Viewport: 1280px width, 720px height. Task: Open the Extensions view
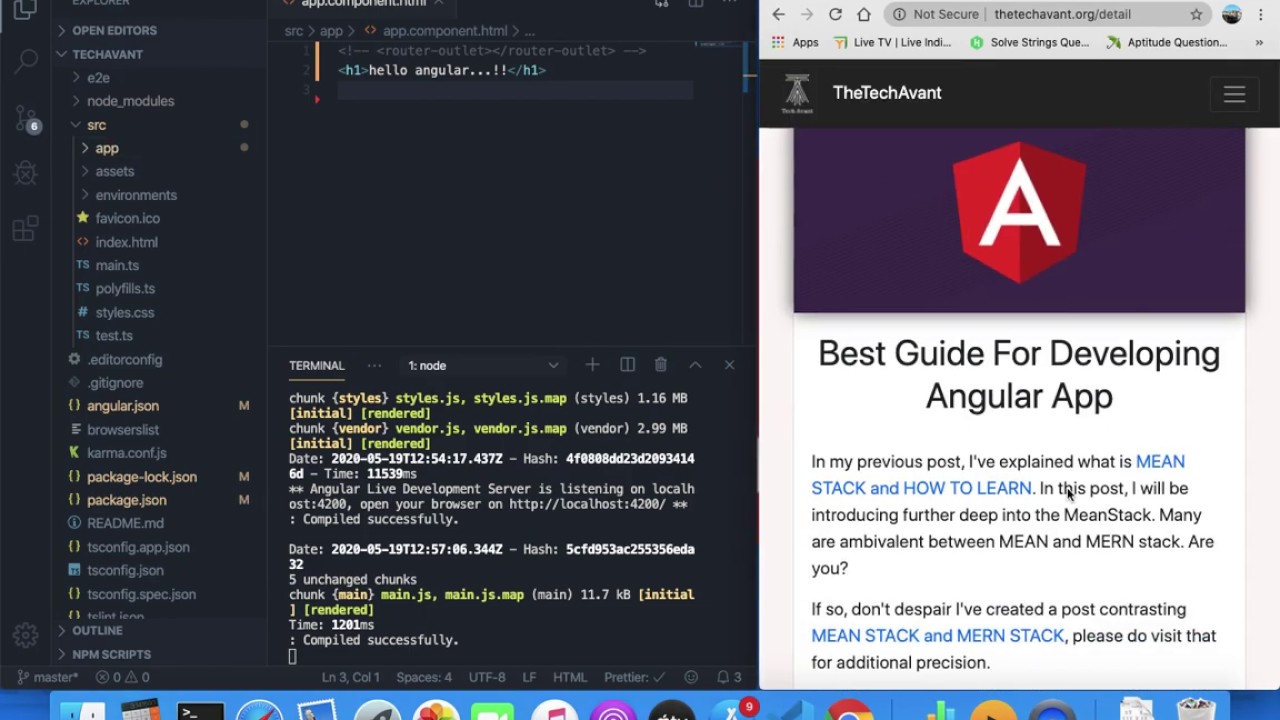click(26, 230)
